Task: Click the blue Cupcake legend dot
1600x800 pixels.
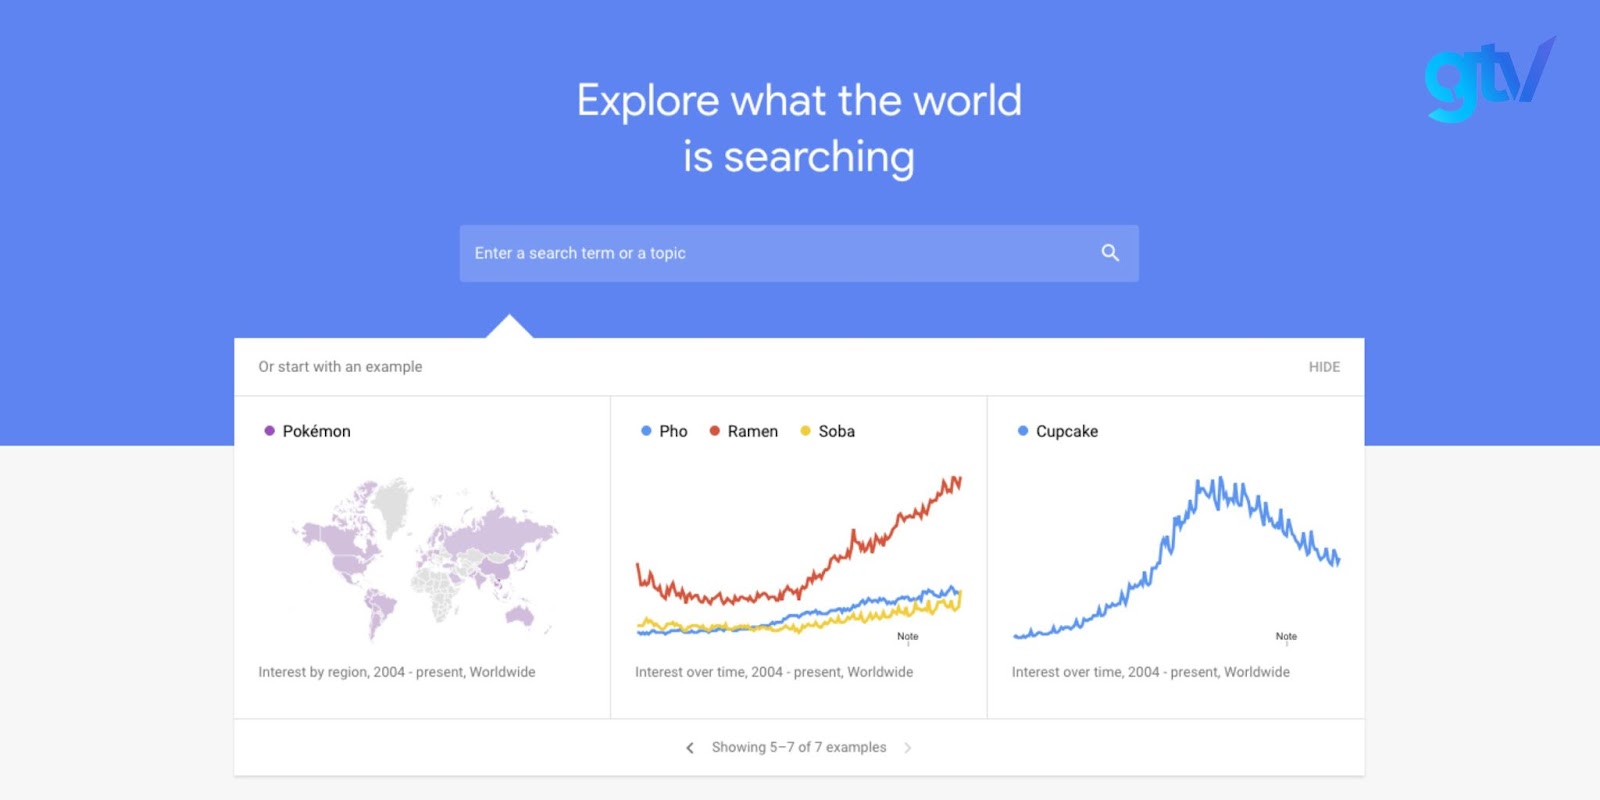Action: click(1021, 431)
